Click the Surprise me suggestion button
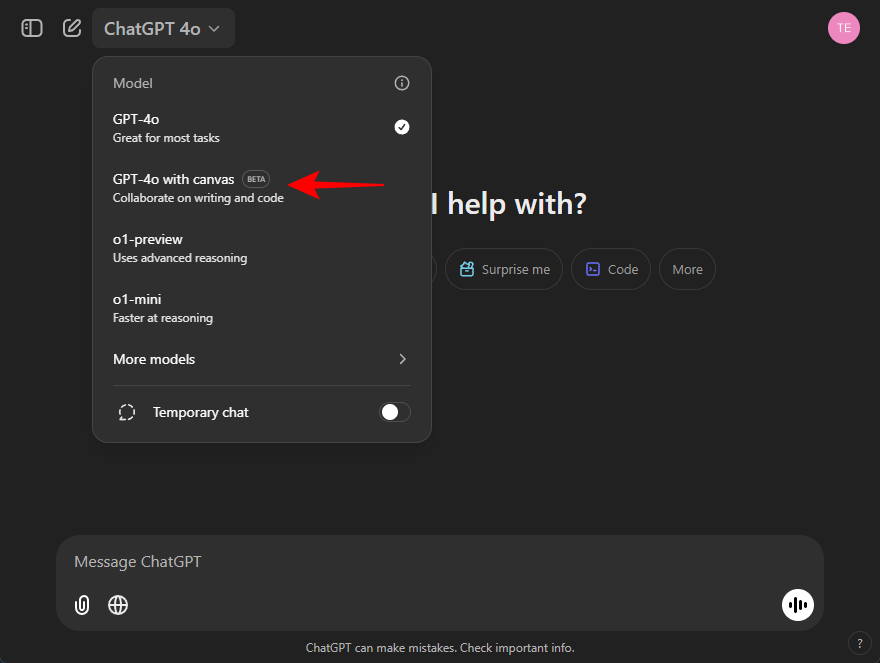880x663 pixels. click(x=503, y=269)
